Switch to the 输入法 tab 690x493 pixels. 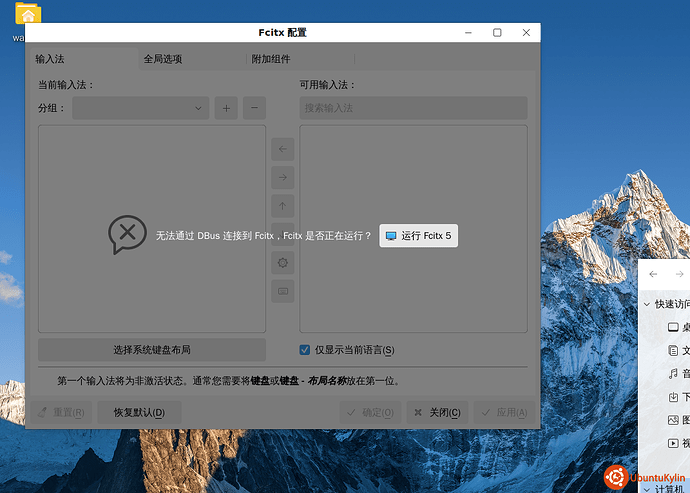click(x=84, y=59)
